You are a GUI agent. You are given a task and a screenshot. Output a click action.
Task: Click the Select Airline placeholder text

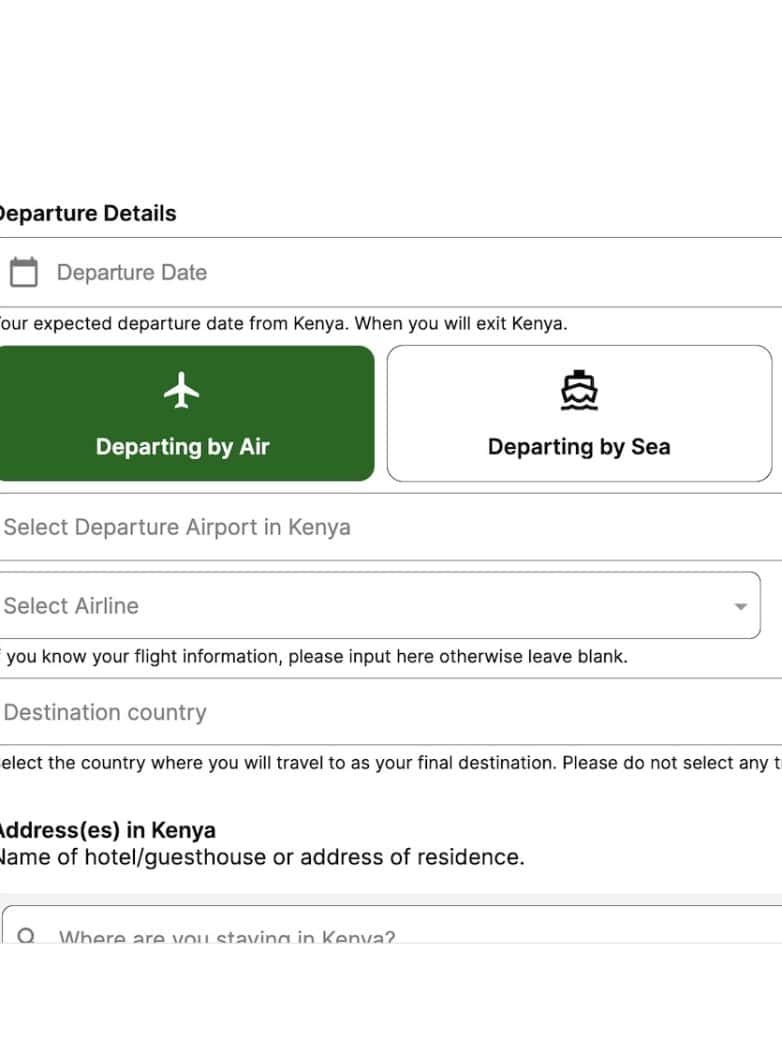pyautogui.click(x=72, y=606)
